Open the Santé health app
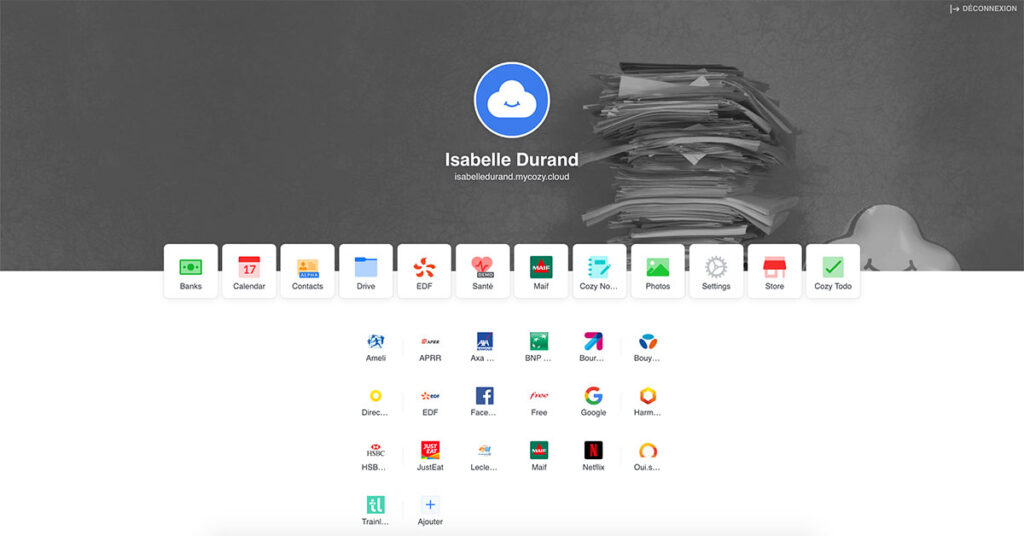This screenshot has width=1024, height=536. point(482,271)
